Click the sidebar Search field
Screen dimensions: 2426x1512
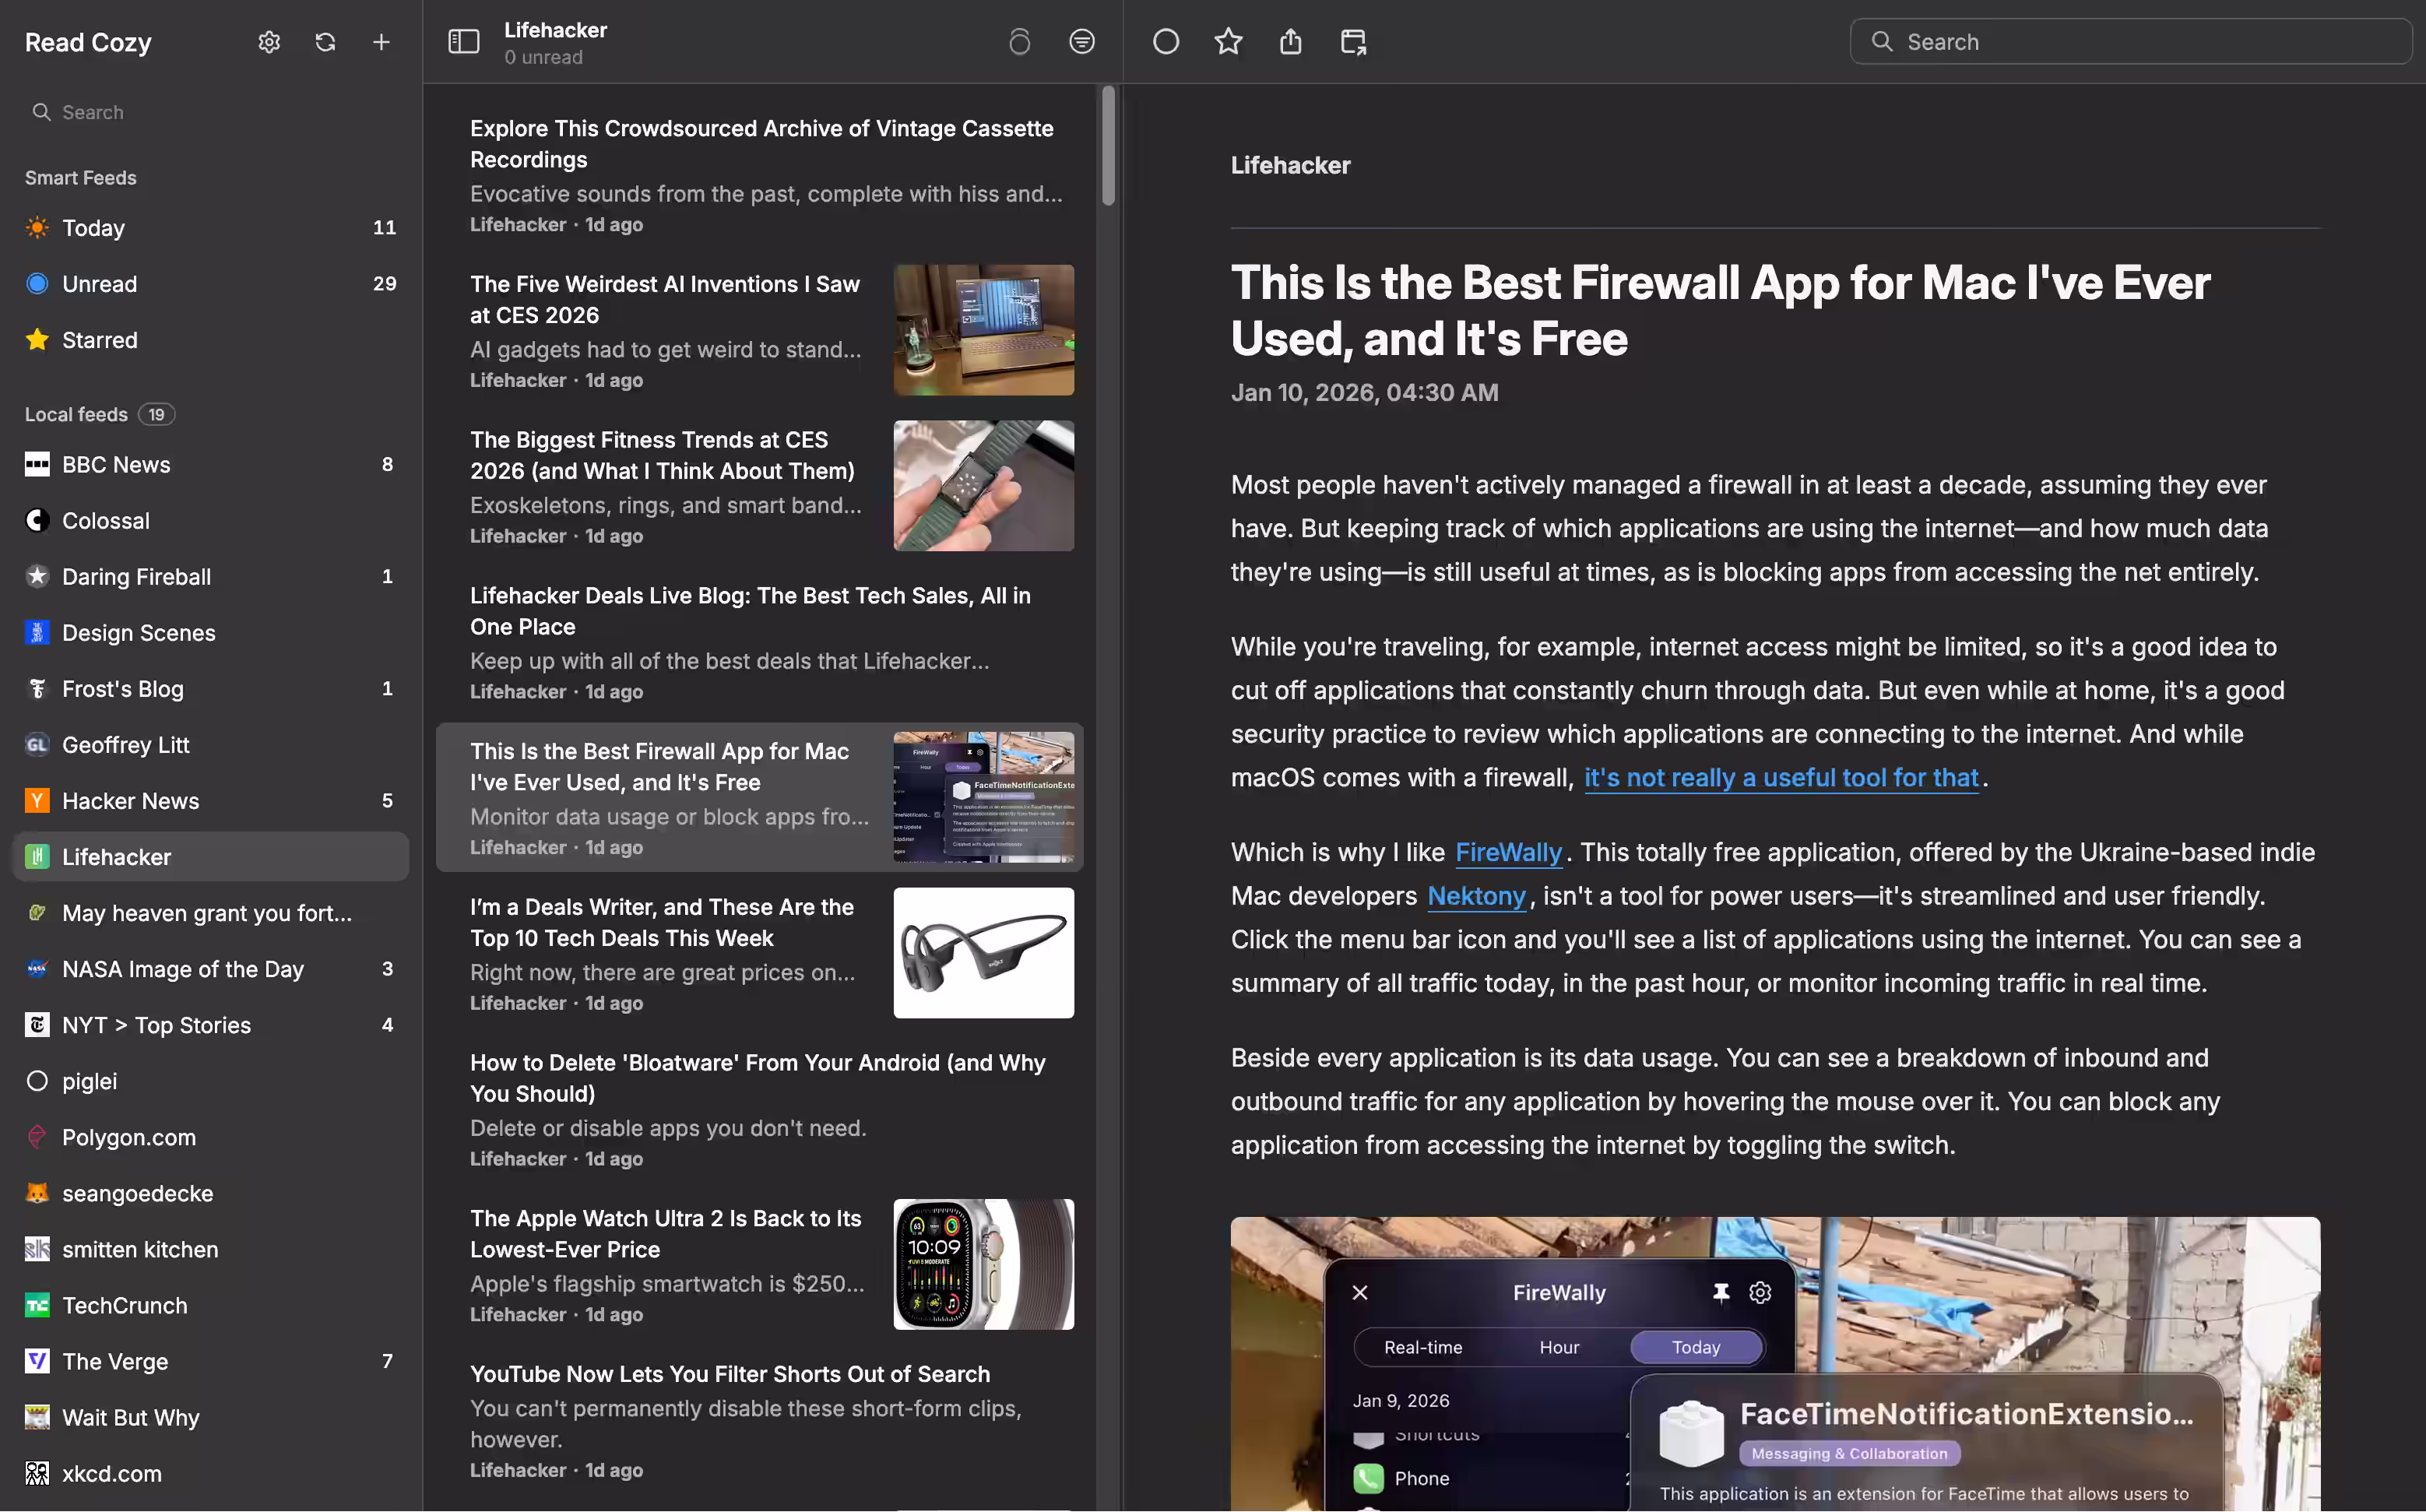tap(210, 112)
